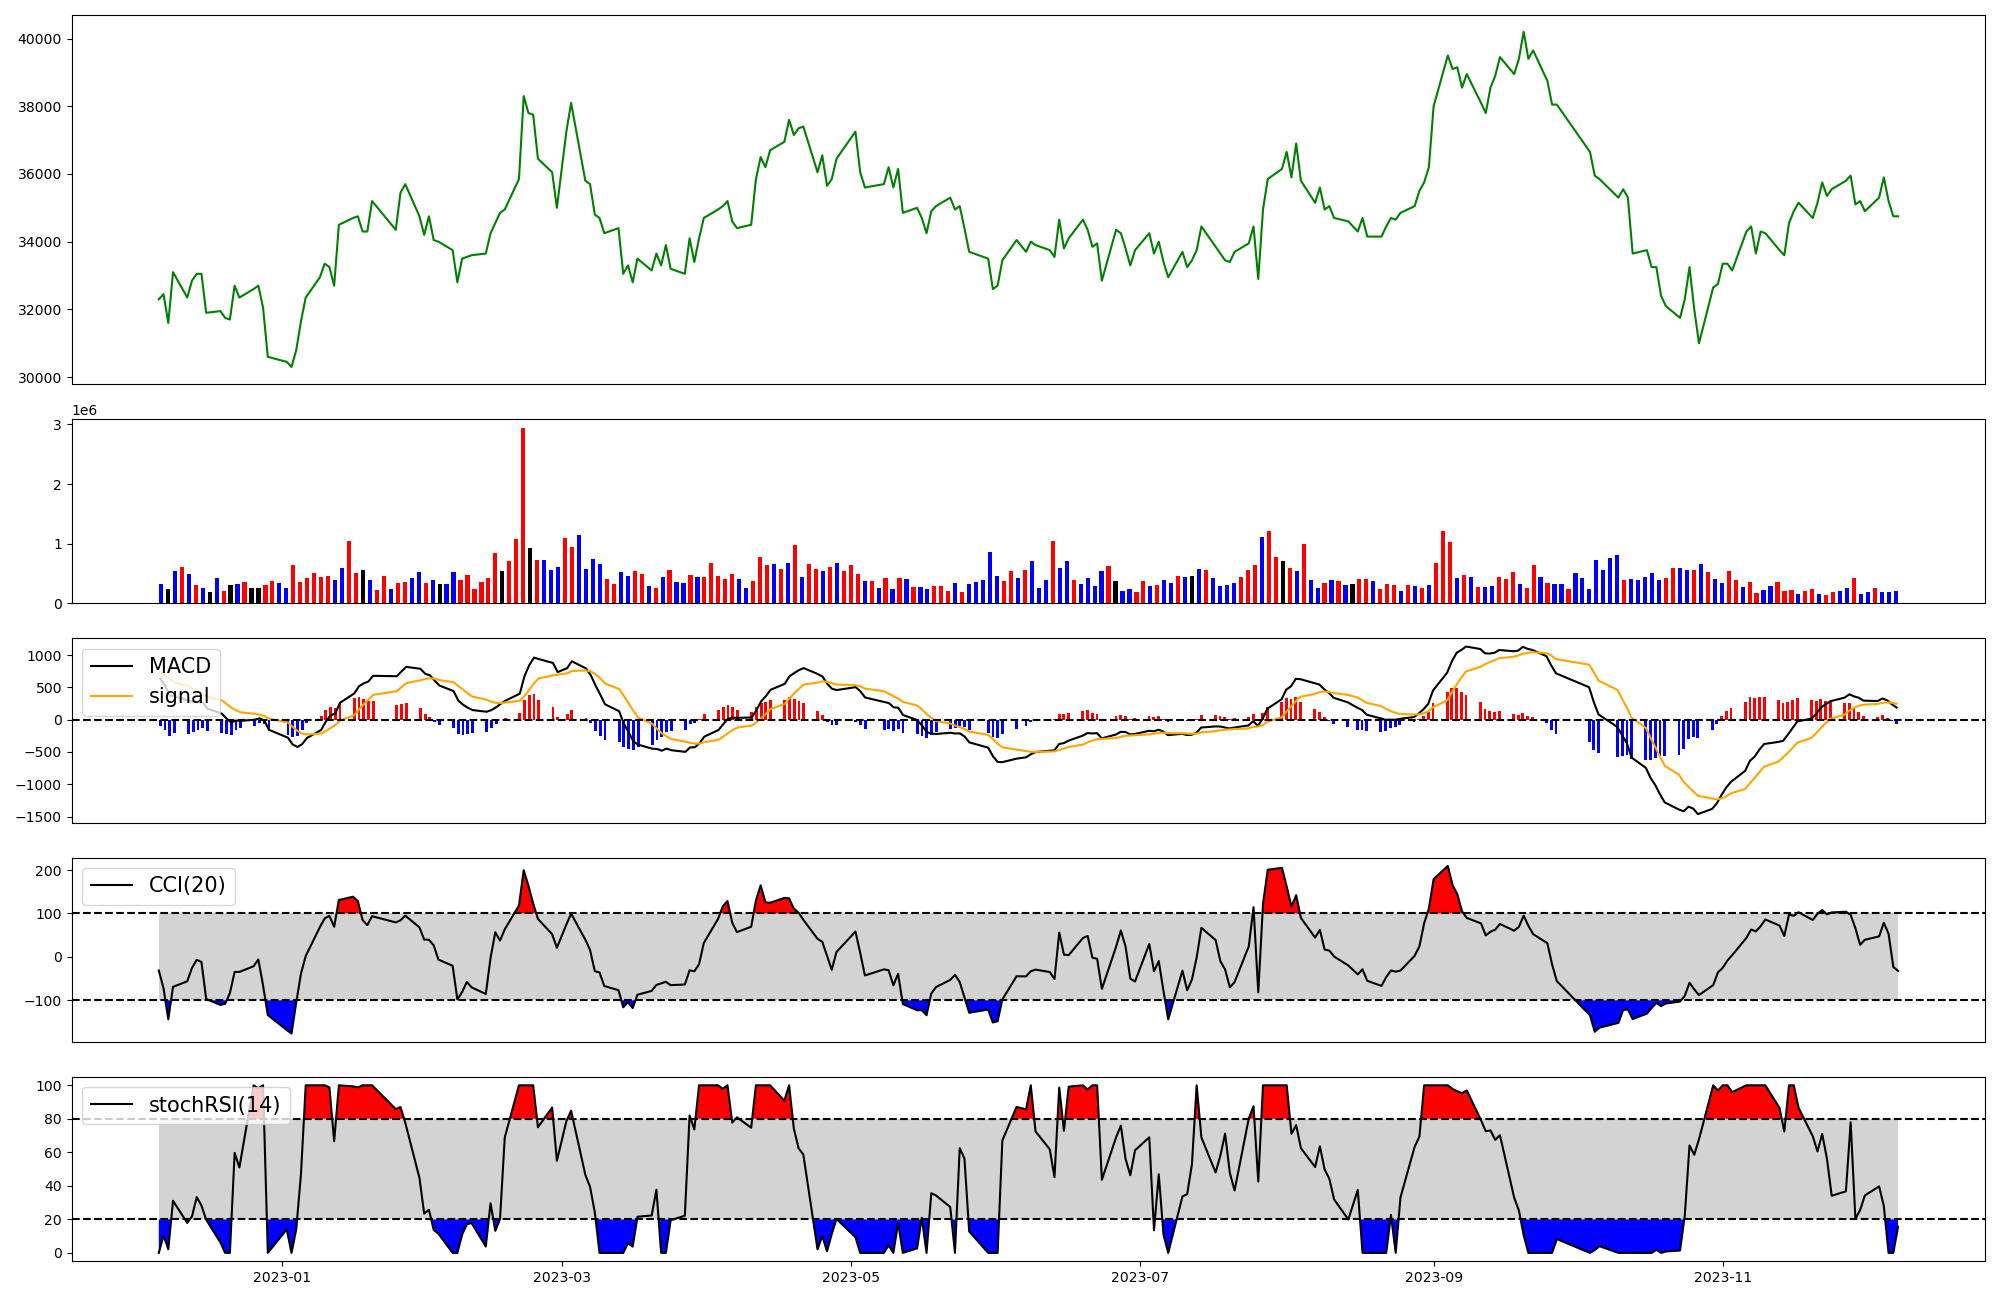Click the 60 stochRSI axis label

pyautogui.click(x=53, y=1153)
